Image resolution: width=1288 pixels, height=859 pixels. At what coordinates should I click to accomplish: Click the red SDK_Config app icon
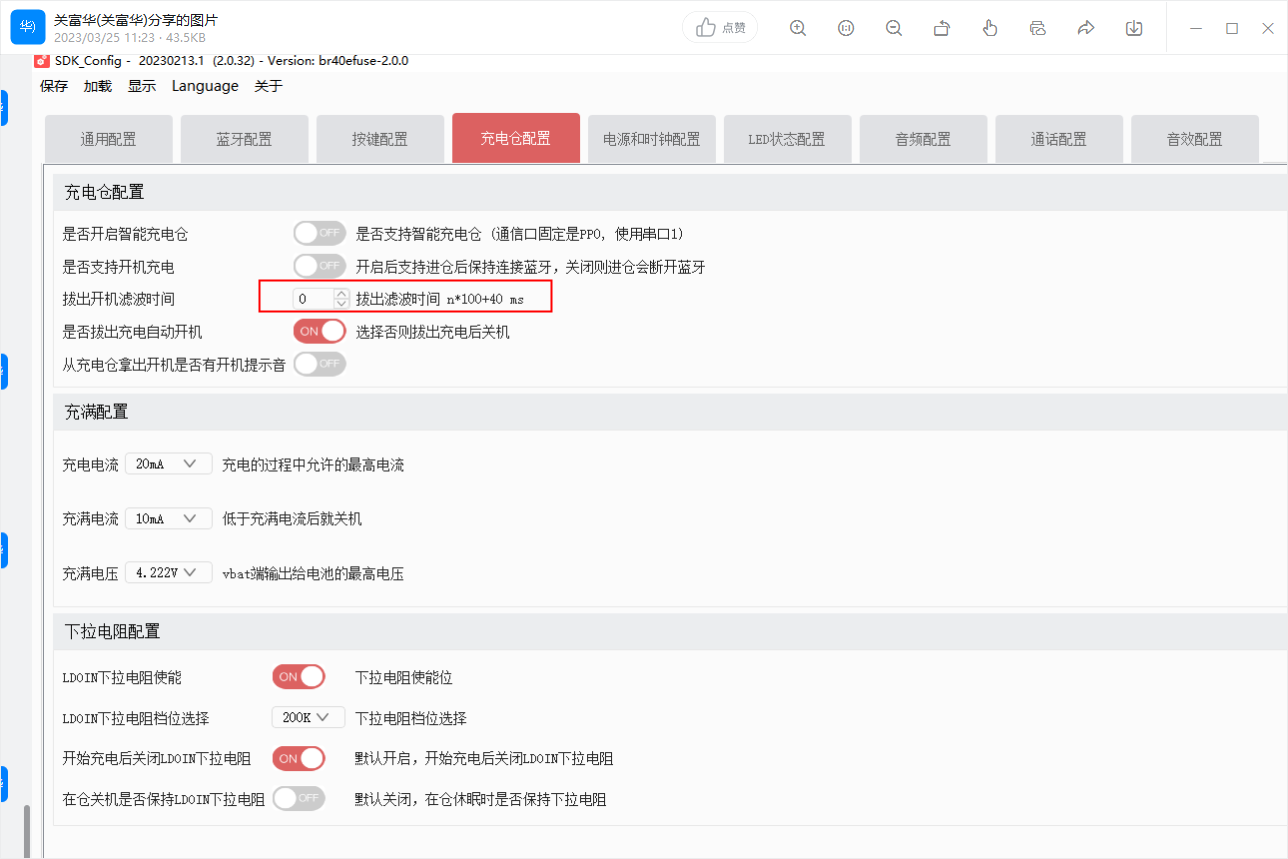pos(42,61)
